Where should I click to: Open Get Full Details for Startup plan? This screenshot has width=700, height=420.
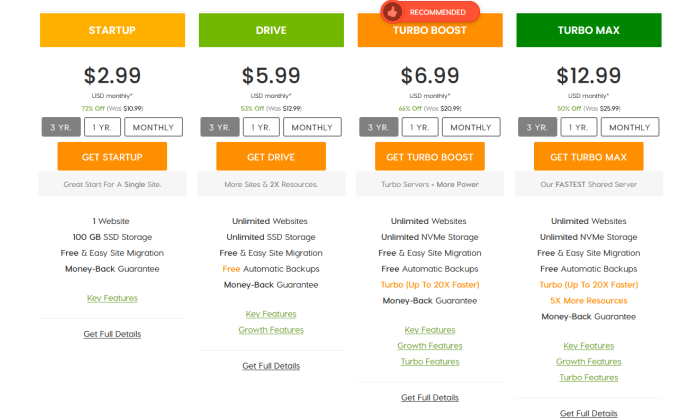[x=112, y=334]
